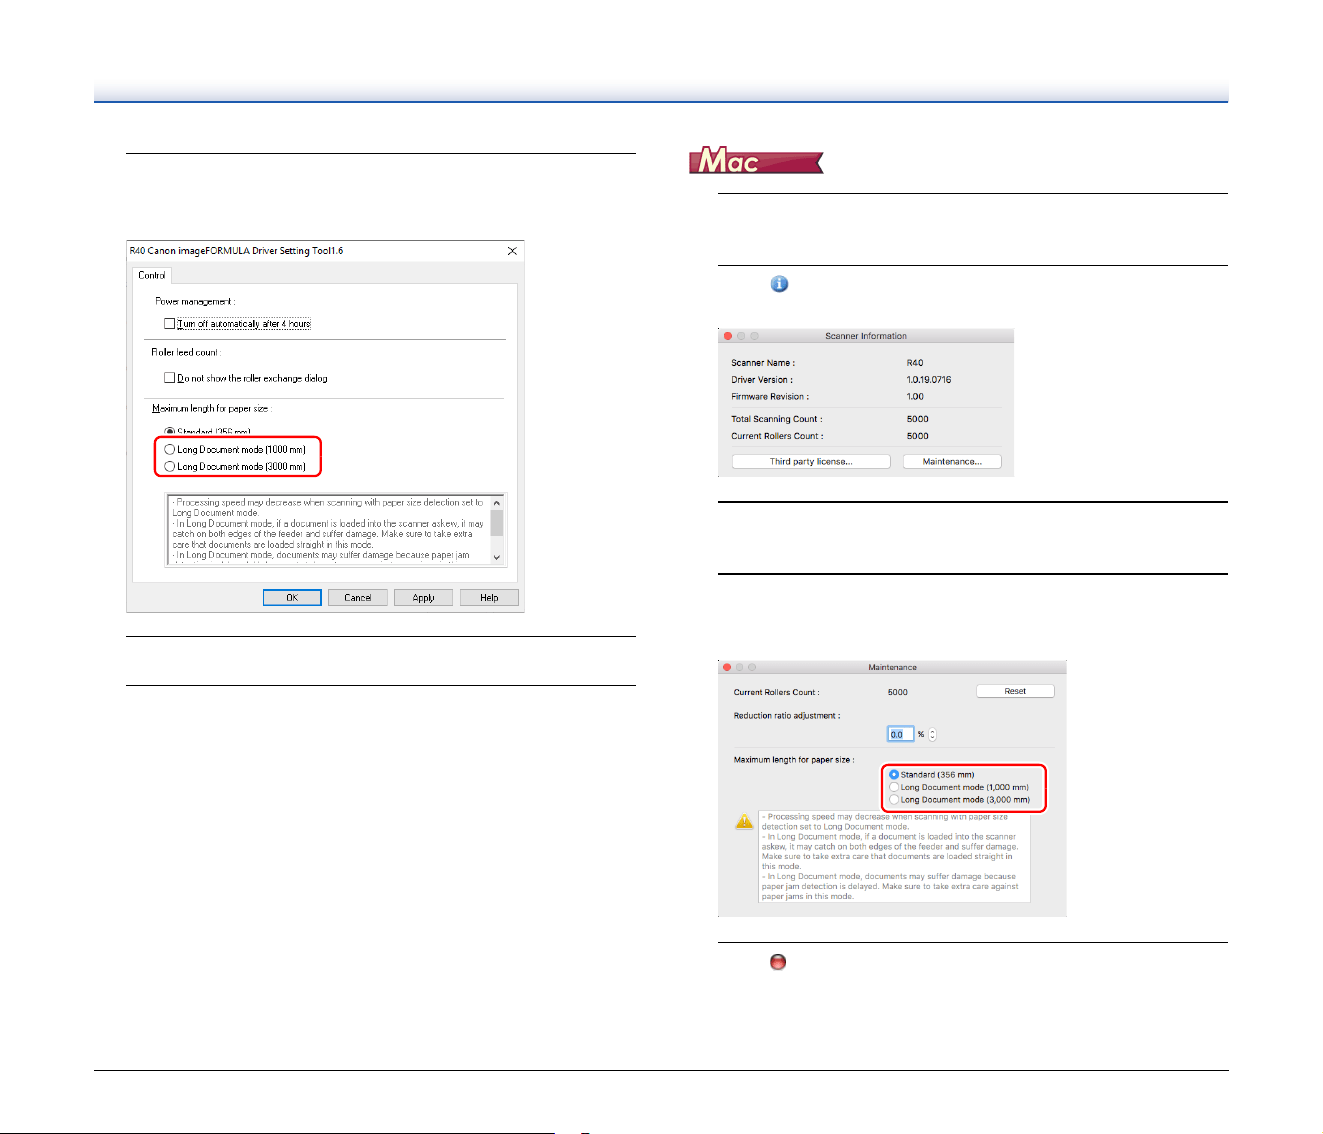
Task: Click the yellow warning triangle icon
Action: pos(744,821)
